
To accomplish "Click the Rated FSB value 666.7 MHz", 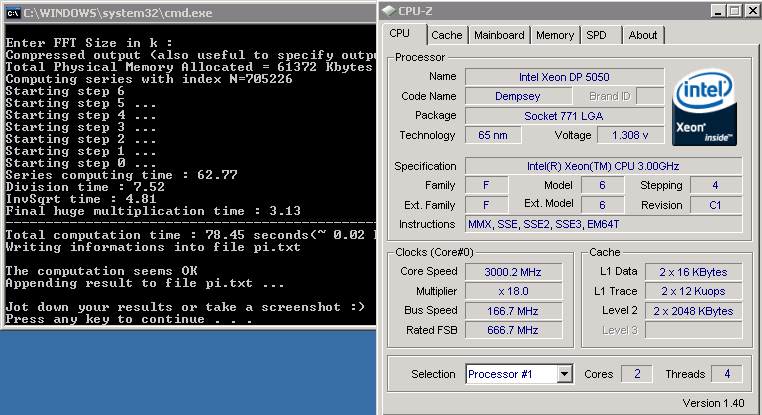I will (513, 330).
